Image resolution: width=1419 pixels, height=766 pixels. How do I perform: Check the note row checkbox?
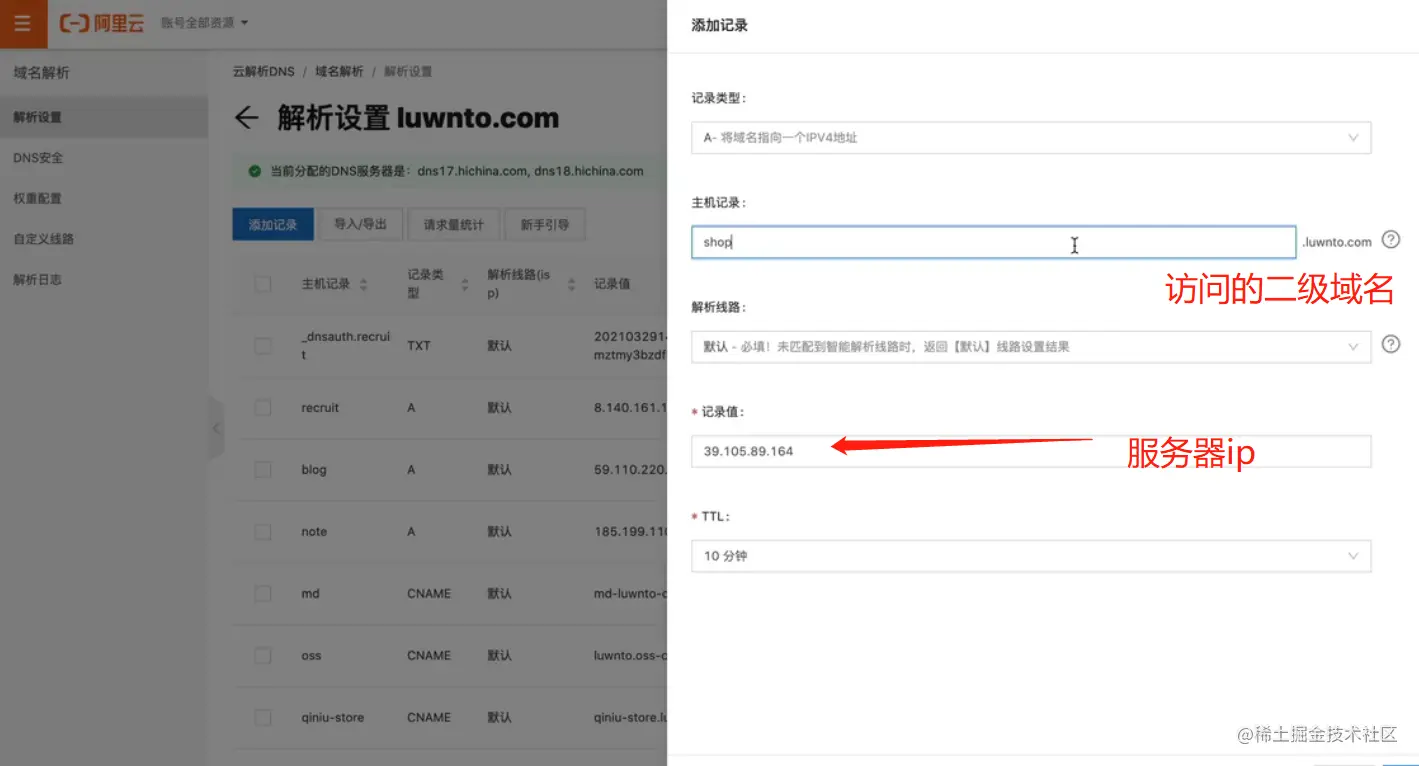click(263, 532)
